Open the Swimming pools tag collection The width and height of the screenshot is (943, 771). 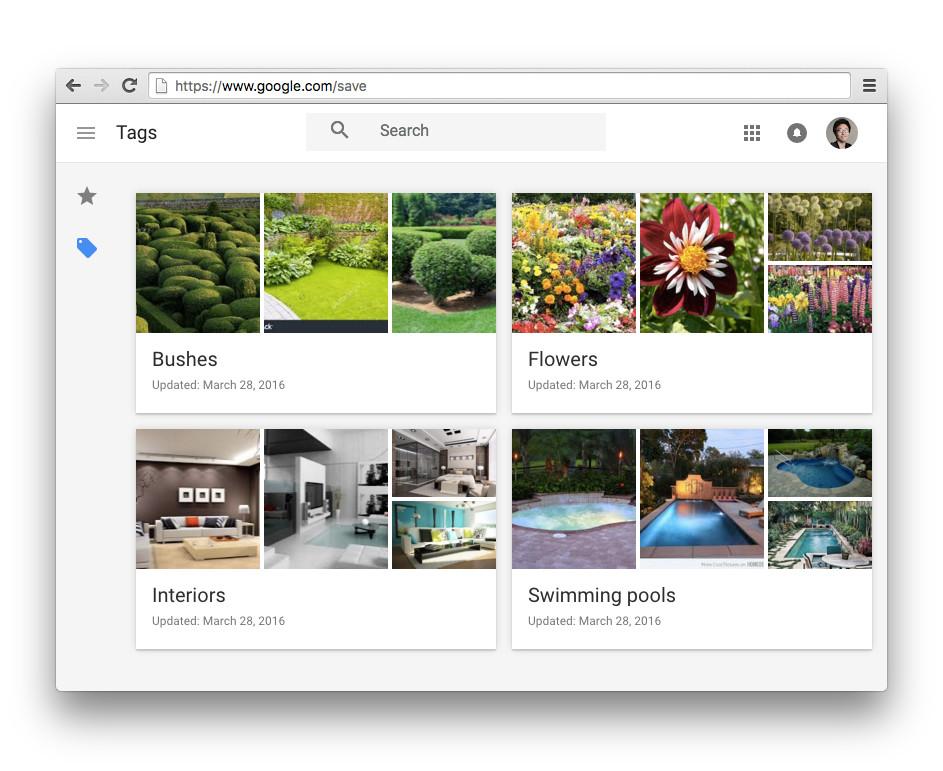601,595
